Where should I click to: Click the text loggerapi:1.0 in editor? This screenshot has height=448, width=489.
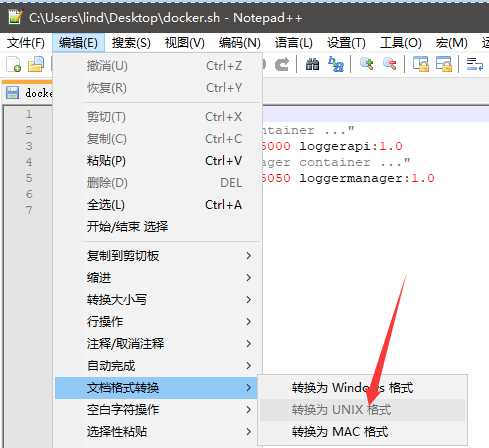[x=351, y=146]
